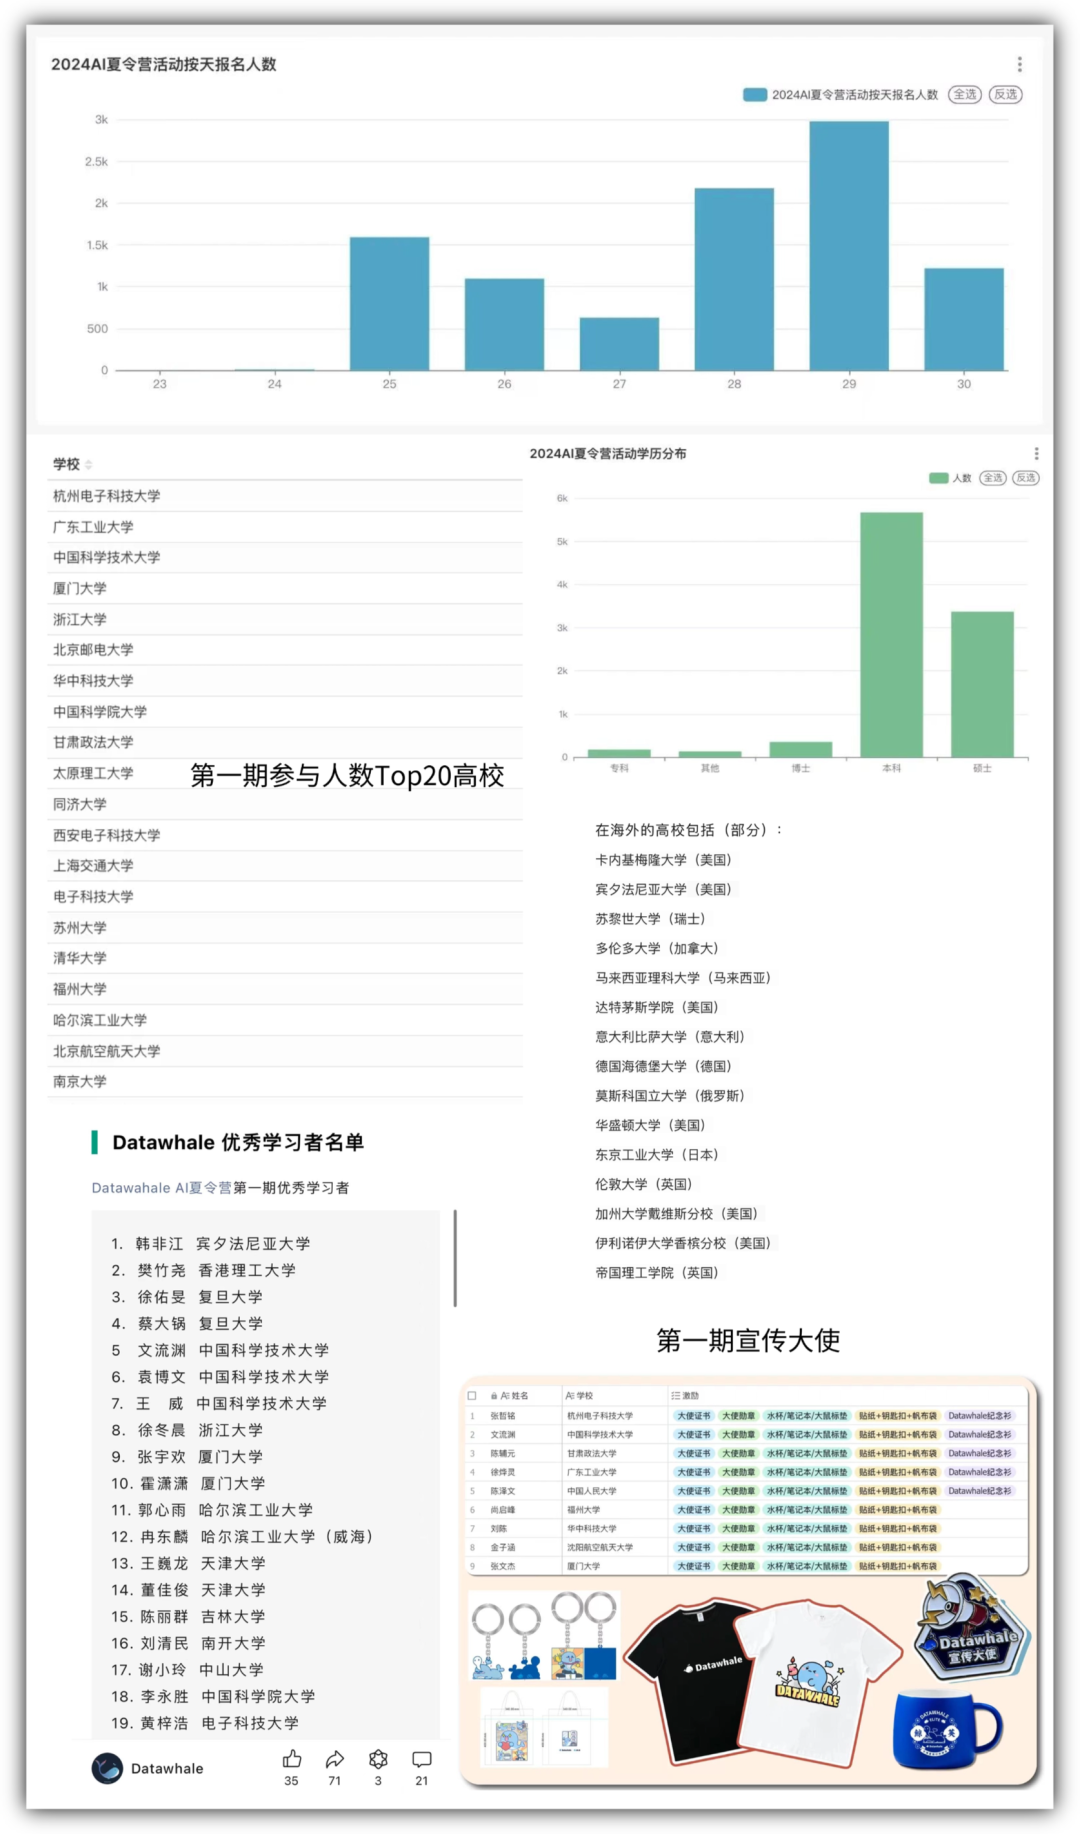This screenshot has width=1080, height=1834.
Task: Select the bar for day 25
Action: coord(389,303)
